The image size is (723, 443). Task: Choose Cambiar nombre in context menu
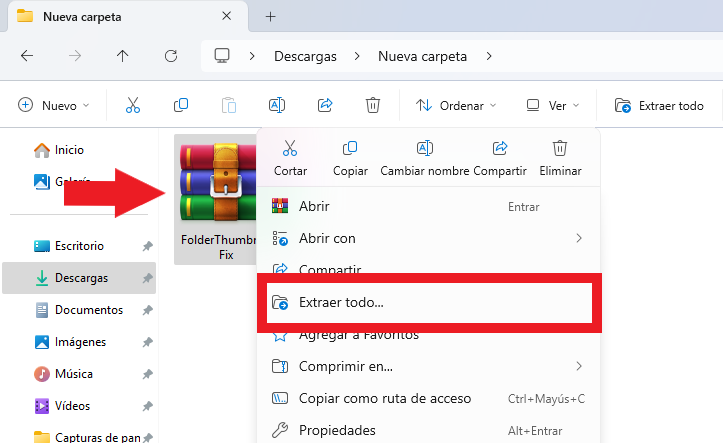click(425, 158)
